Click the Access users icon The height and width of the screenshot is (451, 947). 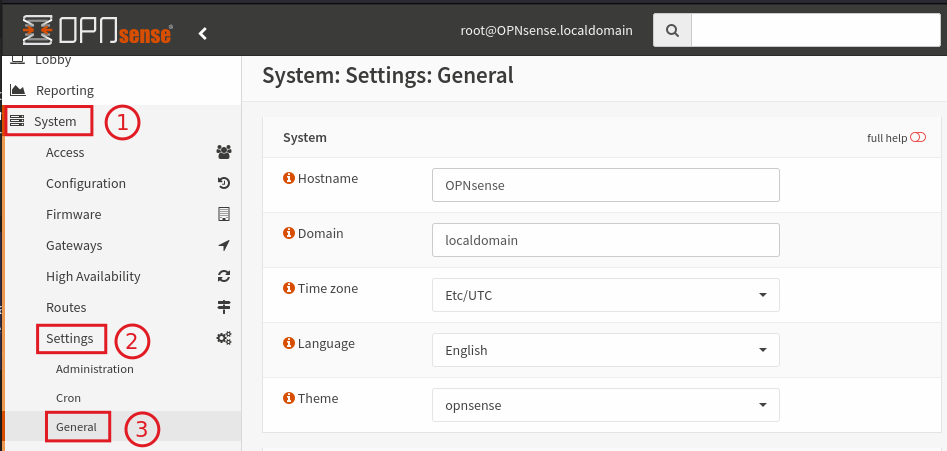tap(224, 152)
